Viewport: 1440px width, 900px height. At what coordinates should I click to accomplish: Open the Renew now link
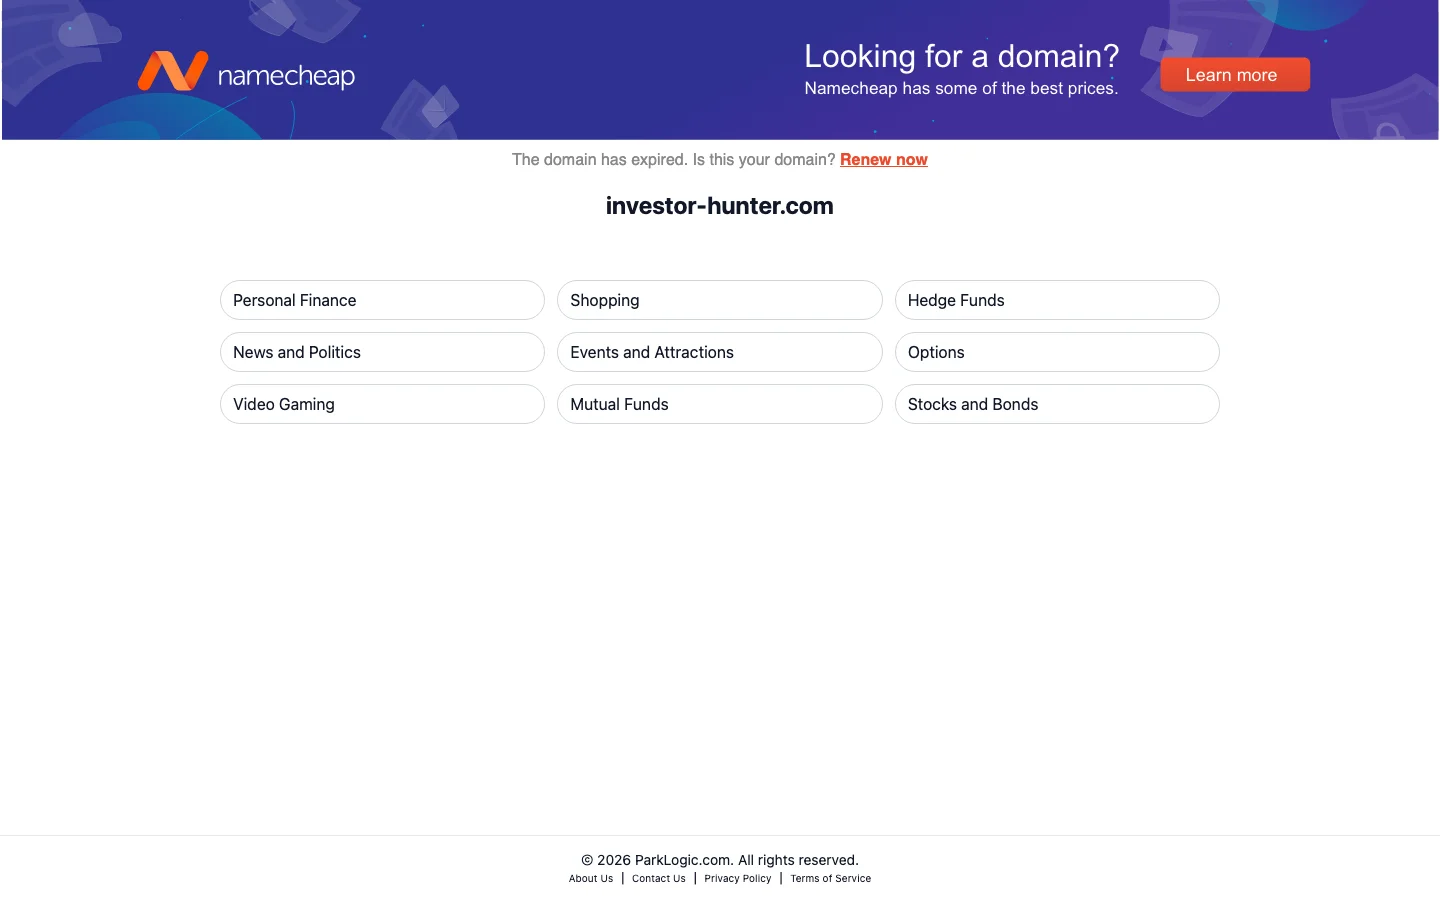coord(884,160)
